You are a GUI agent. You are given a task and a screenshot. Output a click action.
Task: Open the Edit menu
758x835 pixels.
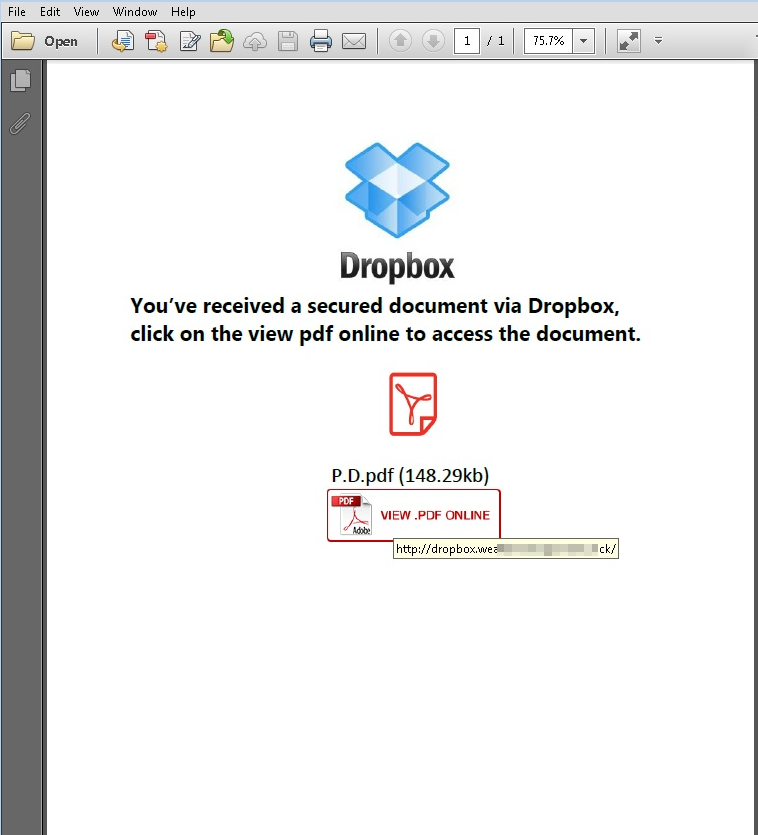tap(50, 12)
